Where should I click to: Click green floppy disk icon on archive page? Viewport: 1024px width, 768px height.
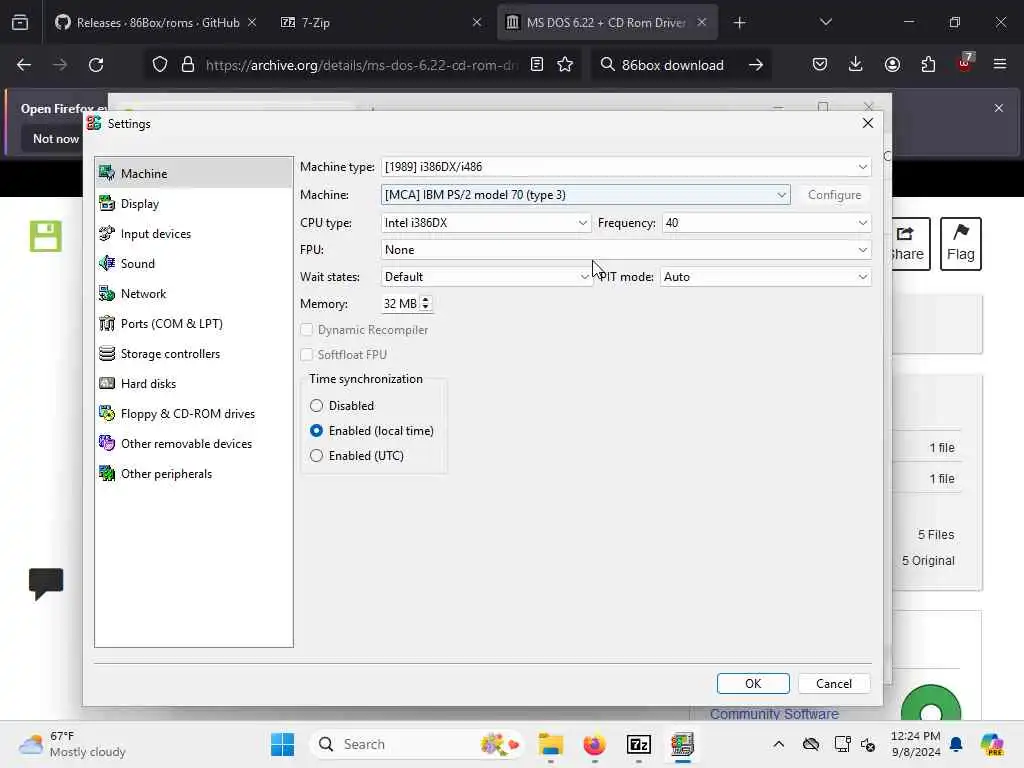click(x=46, y=236)
